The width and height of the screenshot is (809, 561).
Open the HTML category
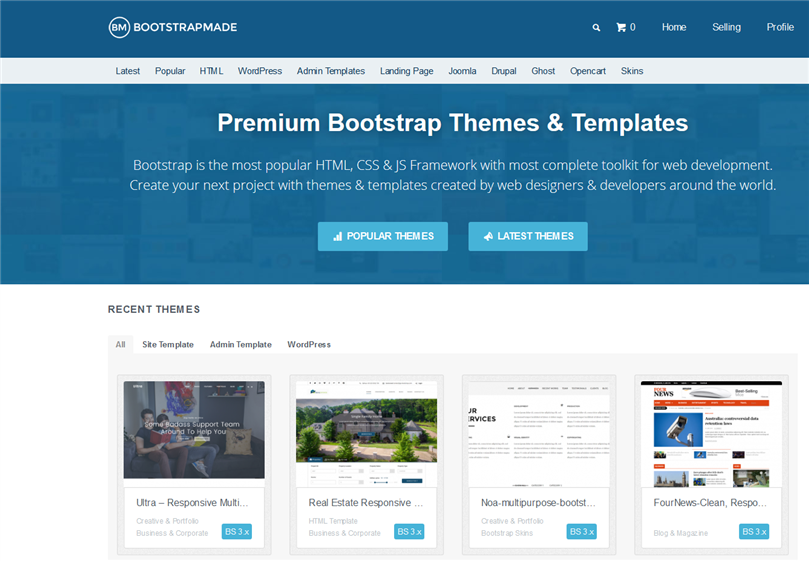pyautogui.click(x=212, y=71)
